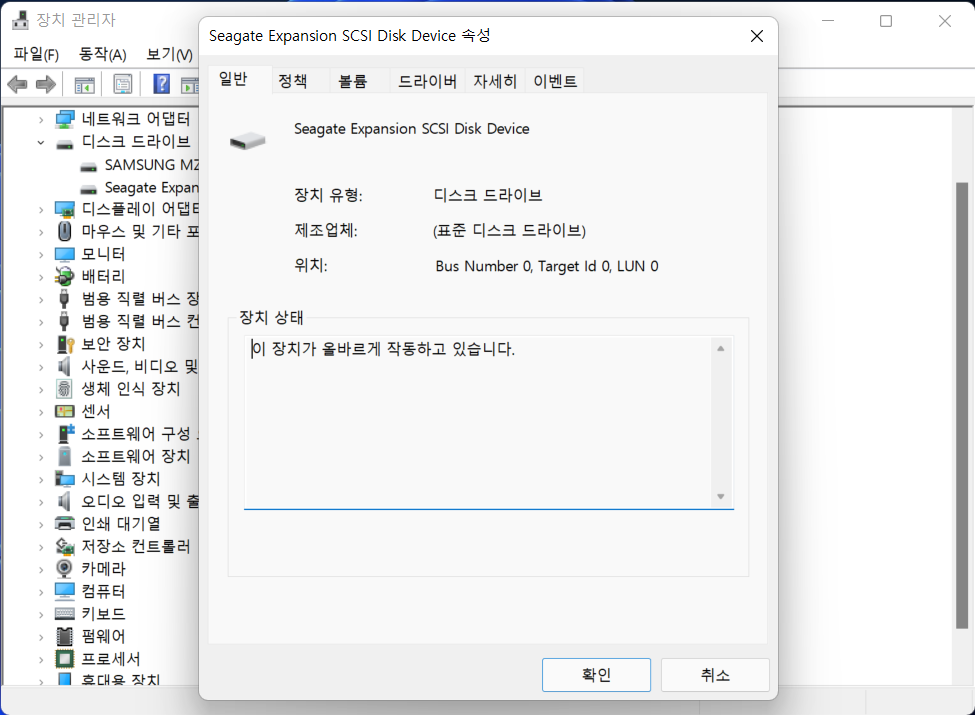Click the Back arrow in Device Manager toolbar

pyautogui.click(x=17, y=84)
